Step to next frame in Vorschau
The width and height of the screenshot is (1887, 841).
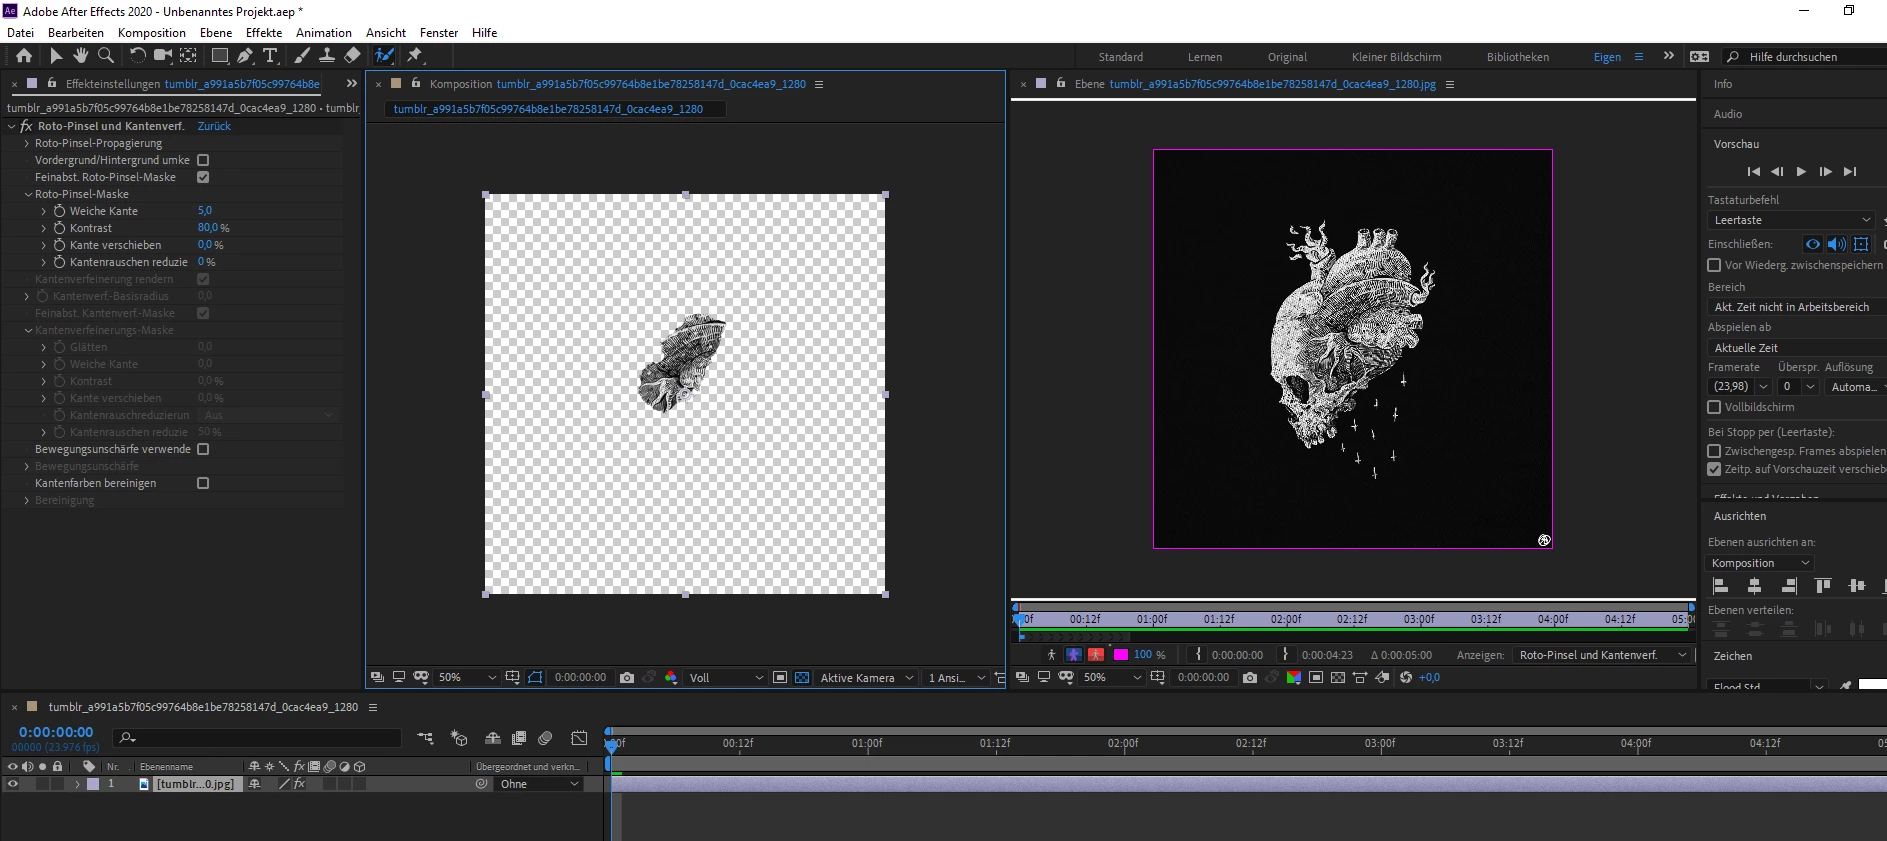point(1825,171)
